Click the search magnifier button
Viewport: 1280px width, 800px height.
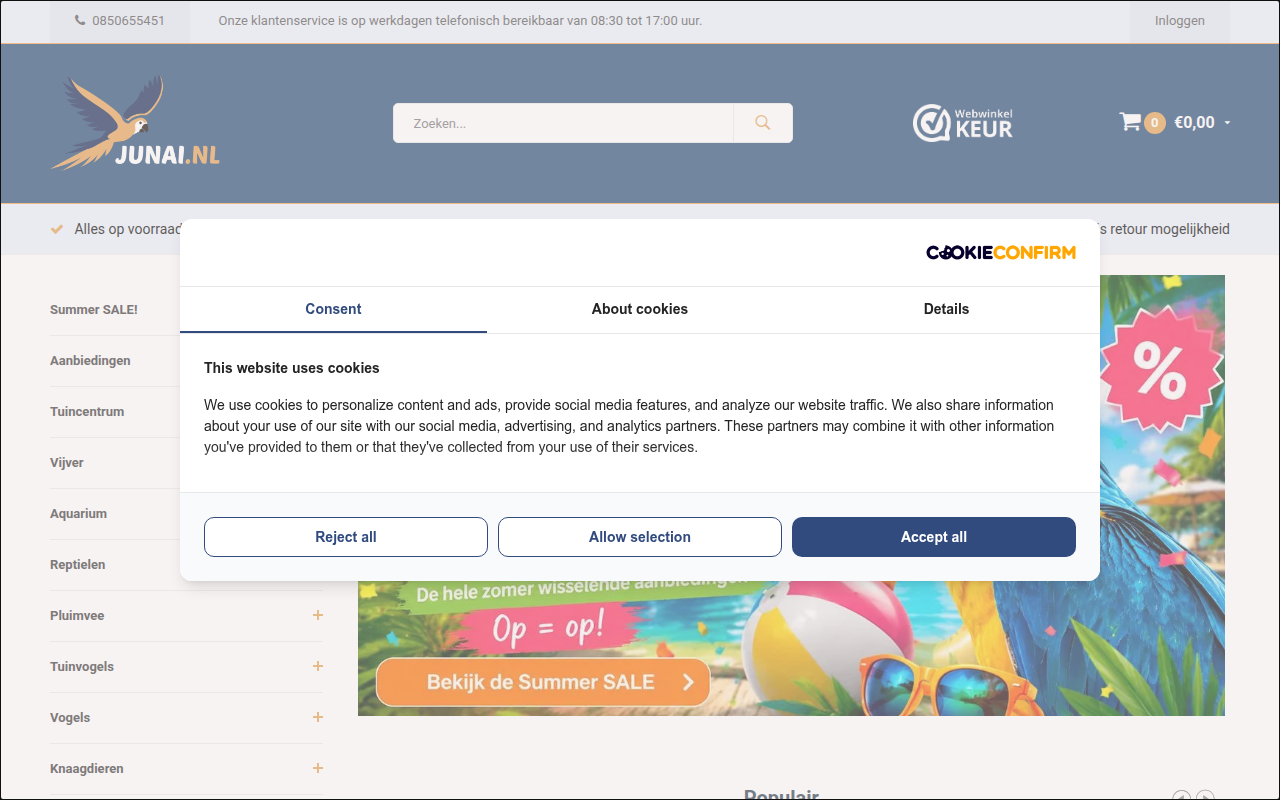763,123
